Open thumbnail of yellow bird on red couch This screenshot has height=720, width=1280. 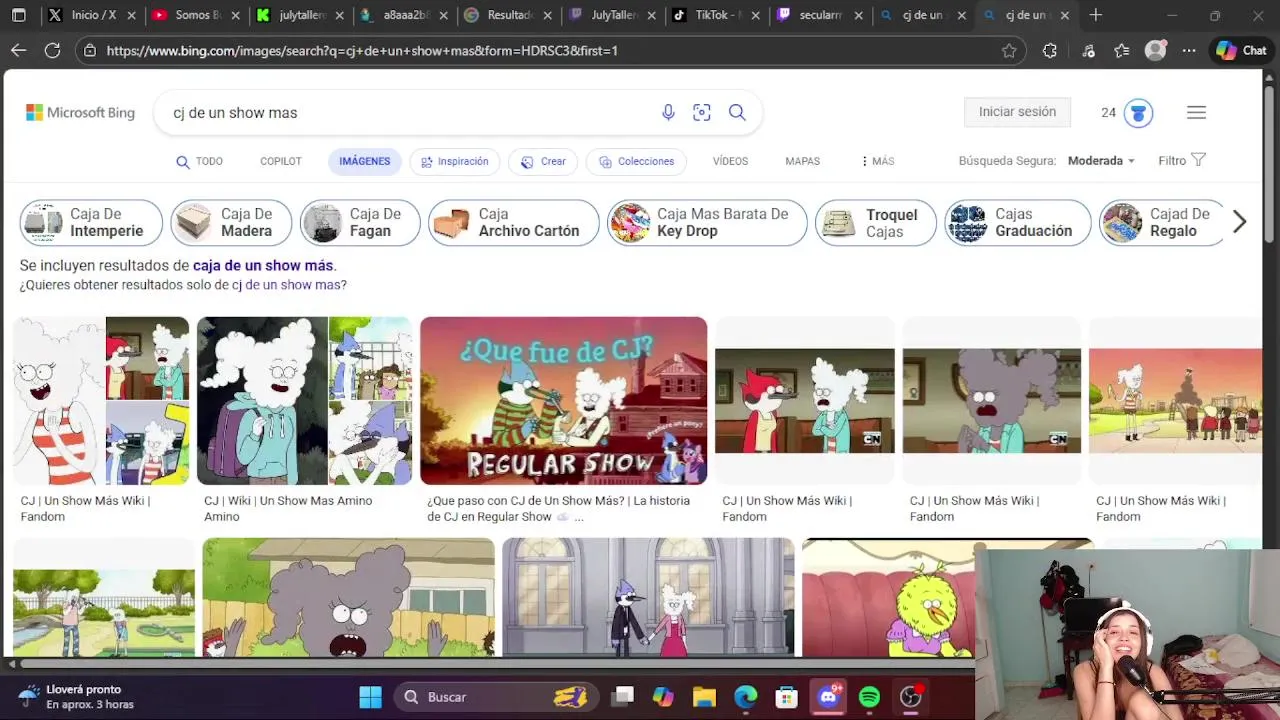(x=888, y=597)
